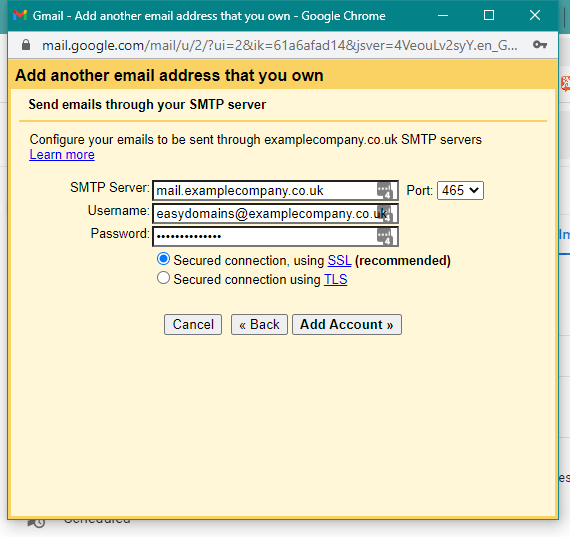
Task: Select Secured connection using SSL radio button
Action: [x=163, y=259]
